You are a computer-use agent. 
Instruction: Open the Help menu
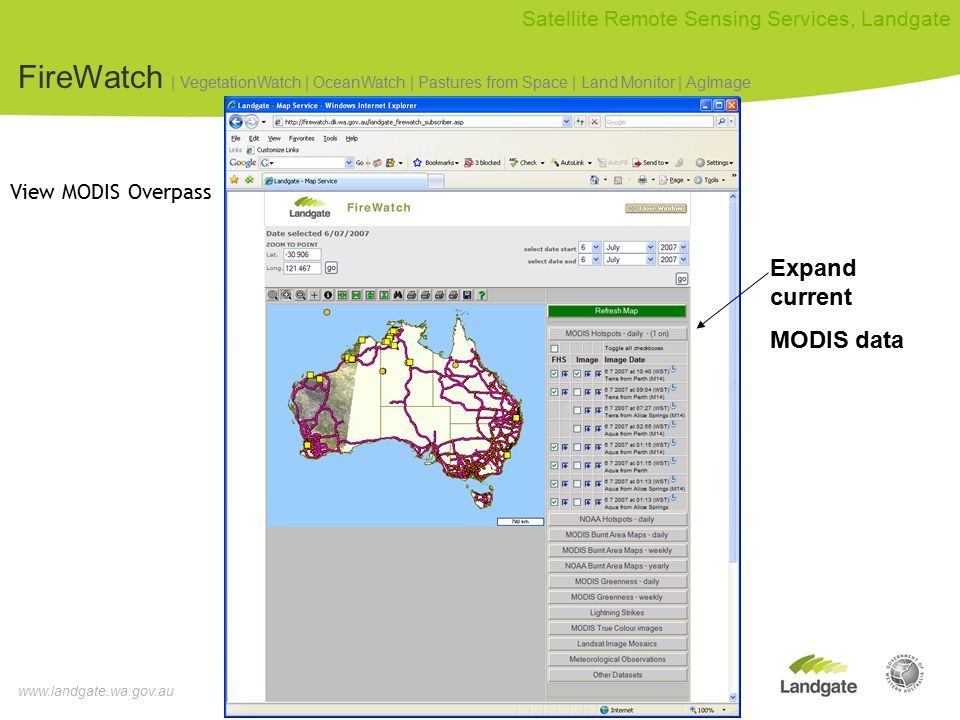351,138
